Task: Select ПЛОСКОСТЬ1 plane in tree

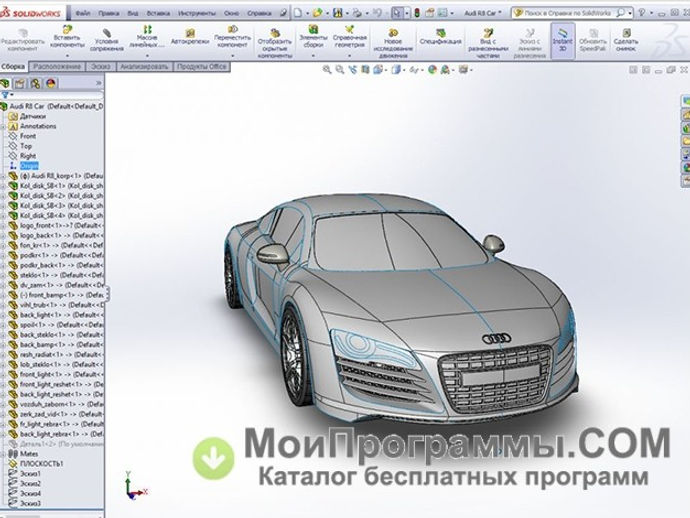Action: [41, 463]
